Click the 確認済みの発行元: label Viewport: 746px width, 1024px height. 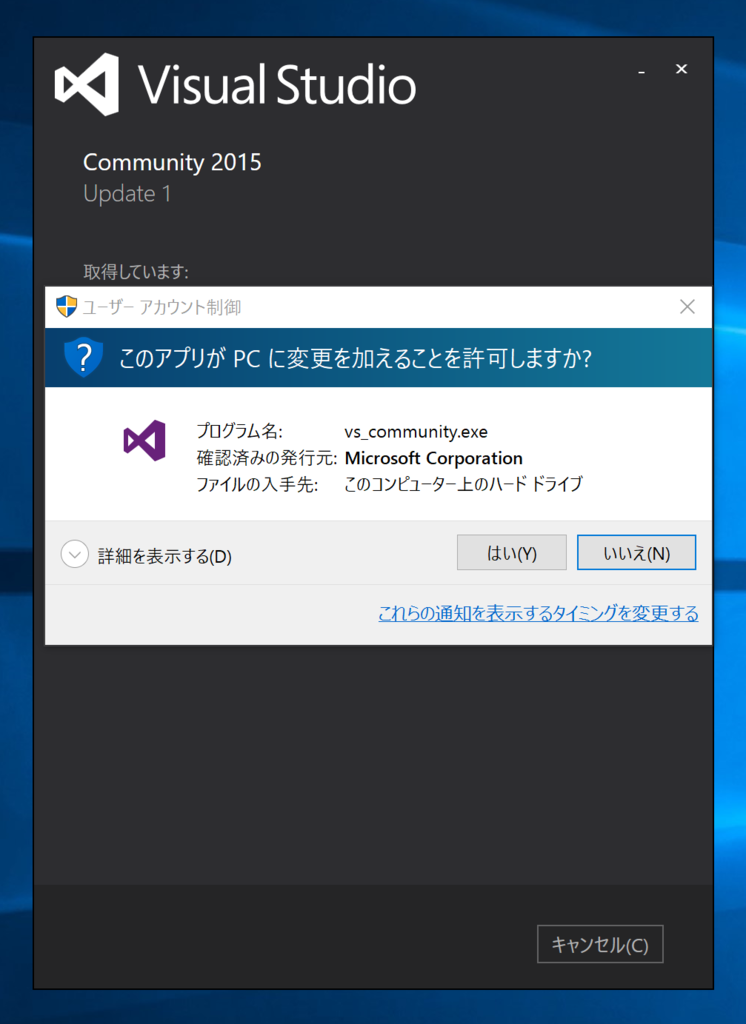(x=267, y=458)
